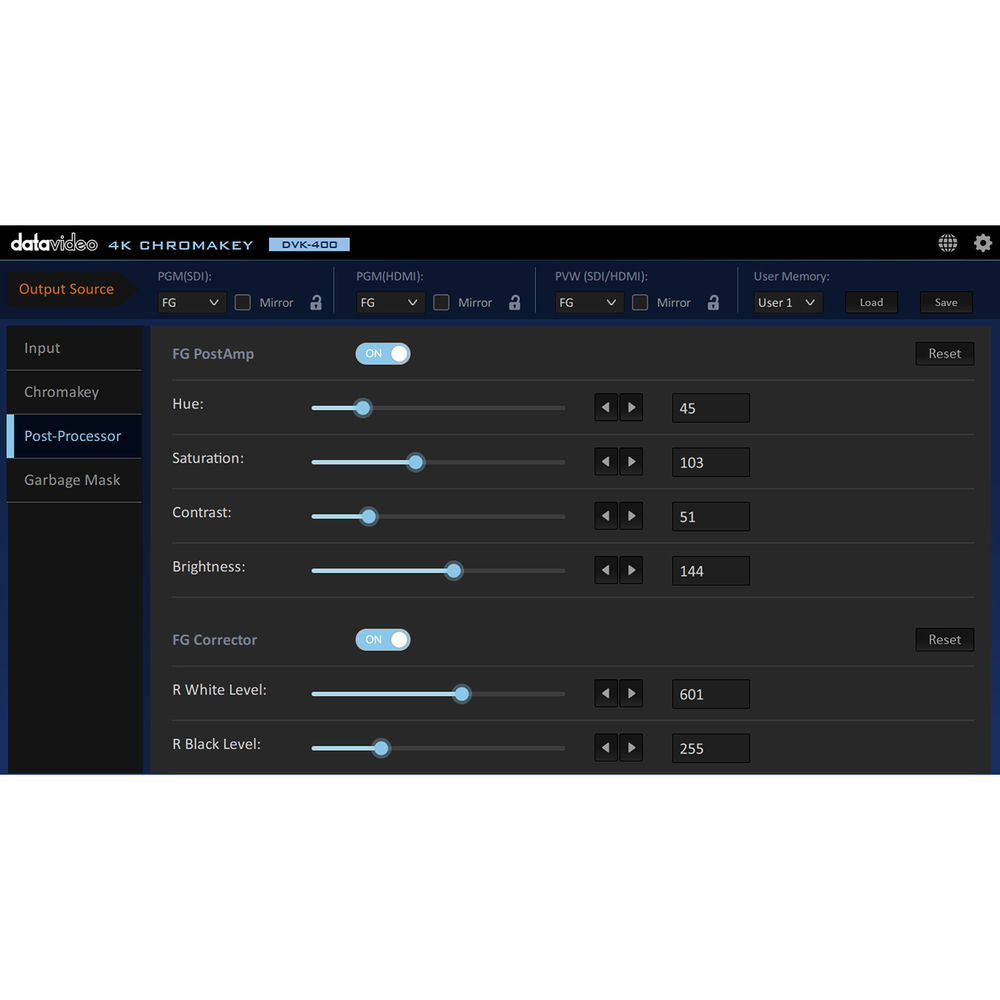Click the Brightness increase right arrow

pos(631,571)
